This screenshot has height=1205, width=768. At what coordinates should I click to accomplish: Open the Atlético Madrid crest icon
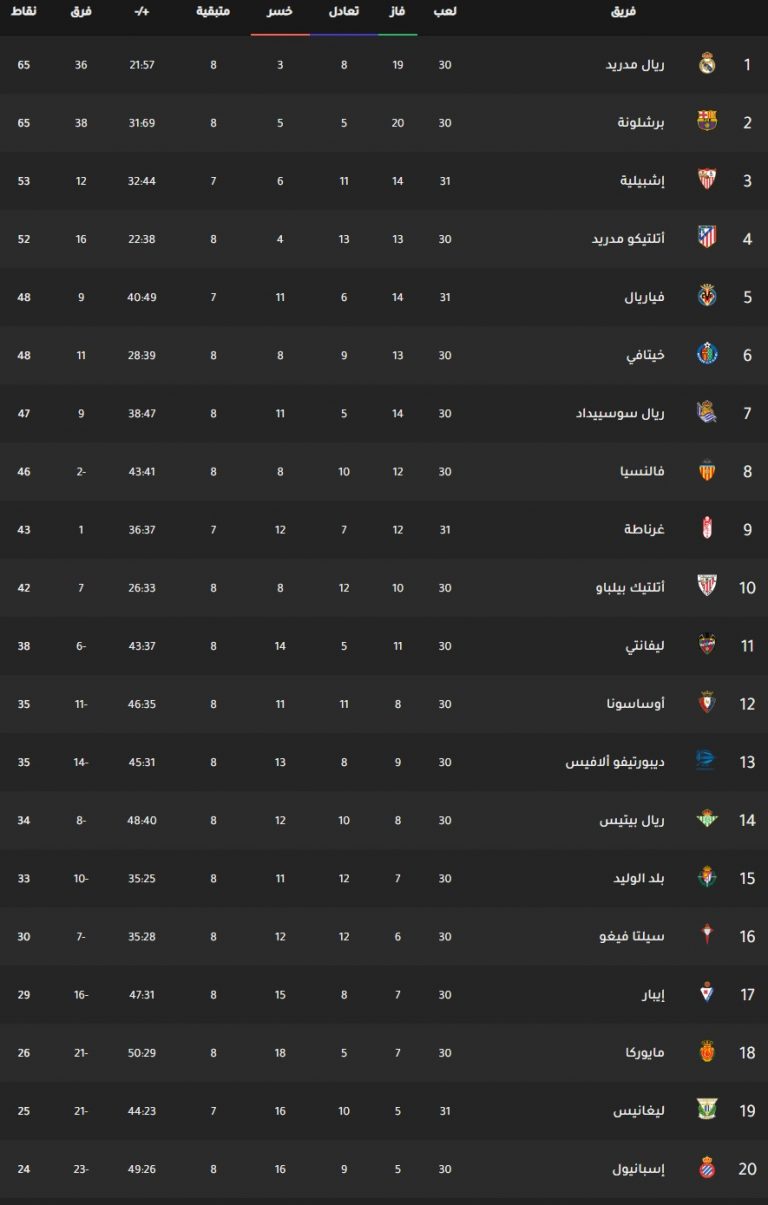(x=707, y=239)
